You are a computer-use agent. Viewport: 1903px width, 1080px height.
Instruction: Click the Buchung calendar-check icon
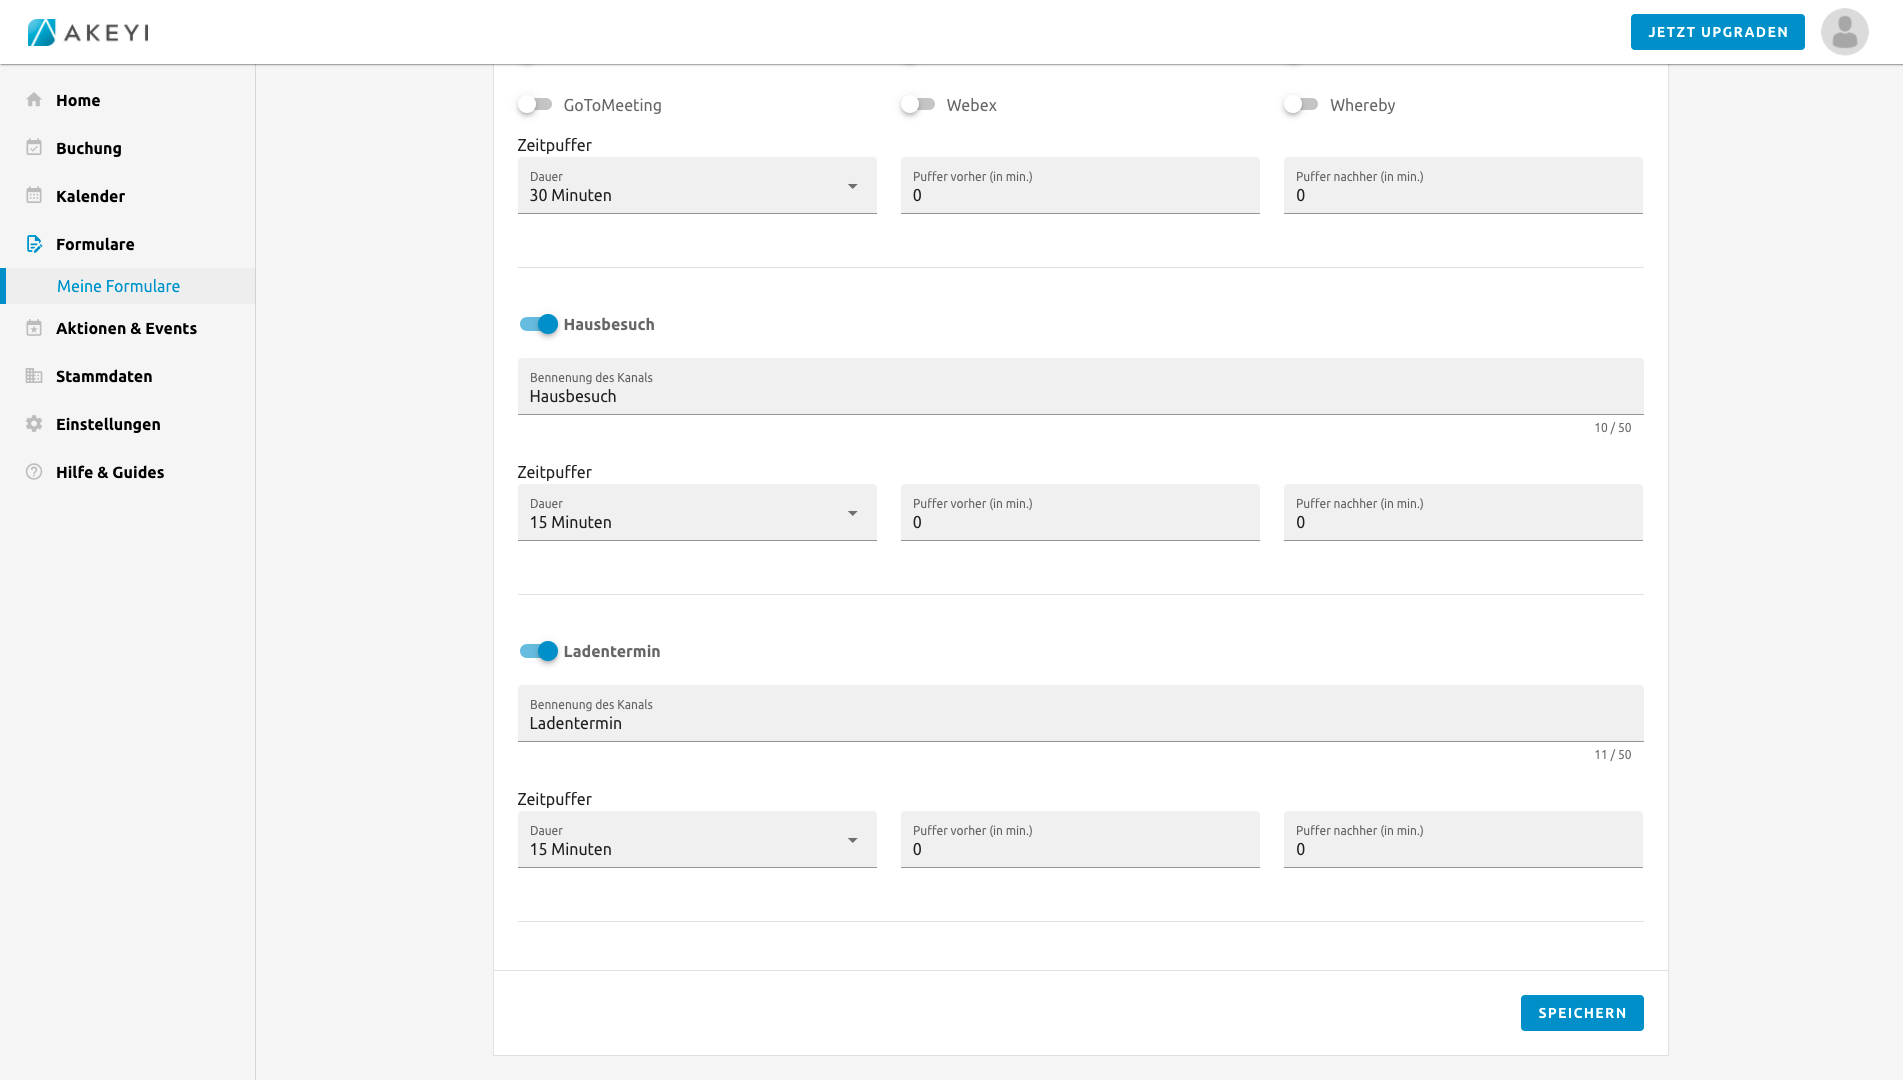click(34, 148)
